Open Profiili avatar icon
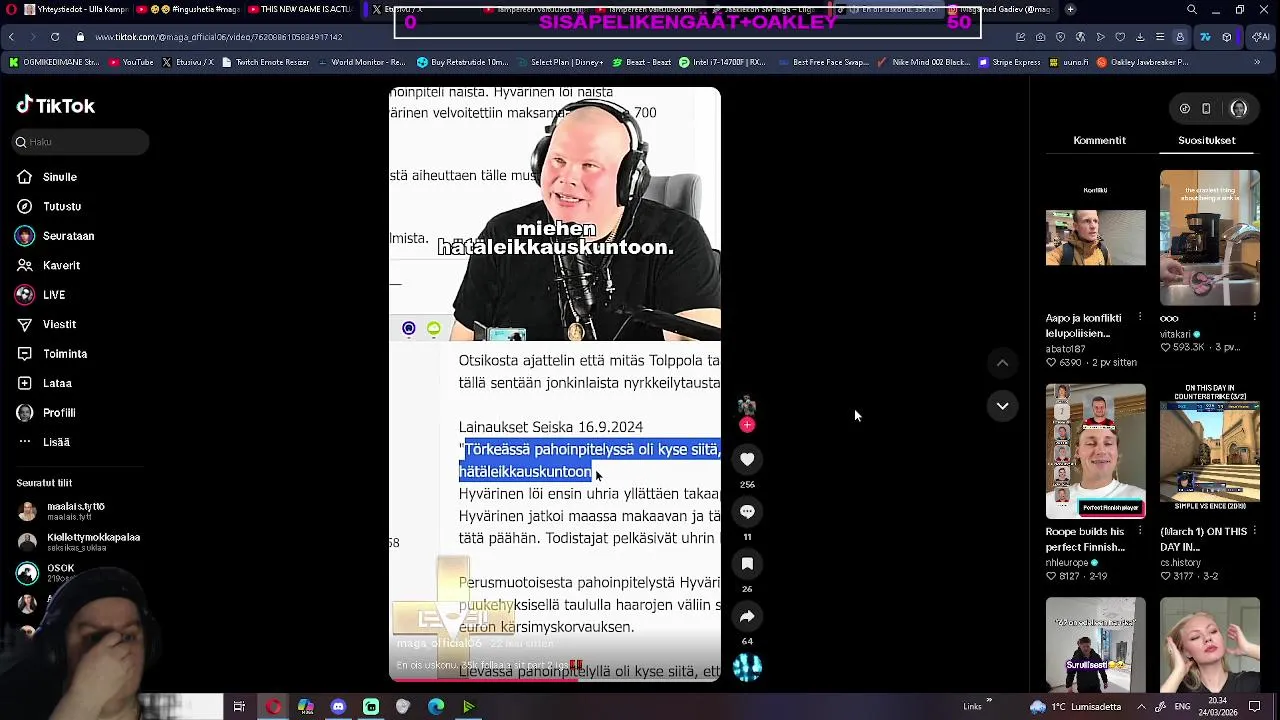The image size is (1280, 720). pyautogui.click(x=25, y=413)
